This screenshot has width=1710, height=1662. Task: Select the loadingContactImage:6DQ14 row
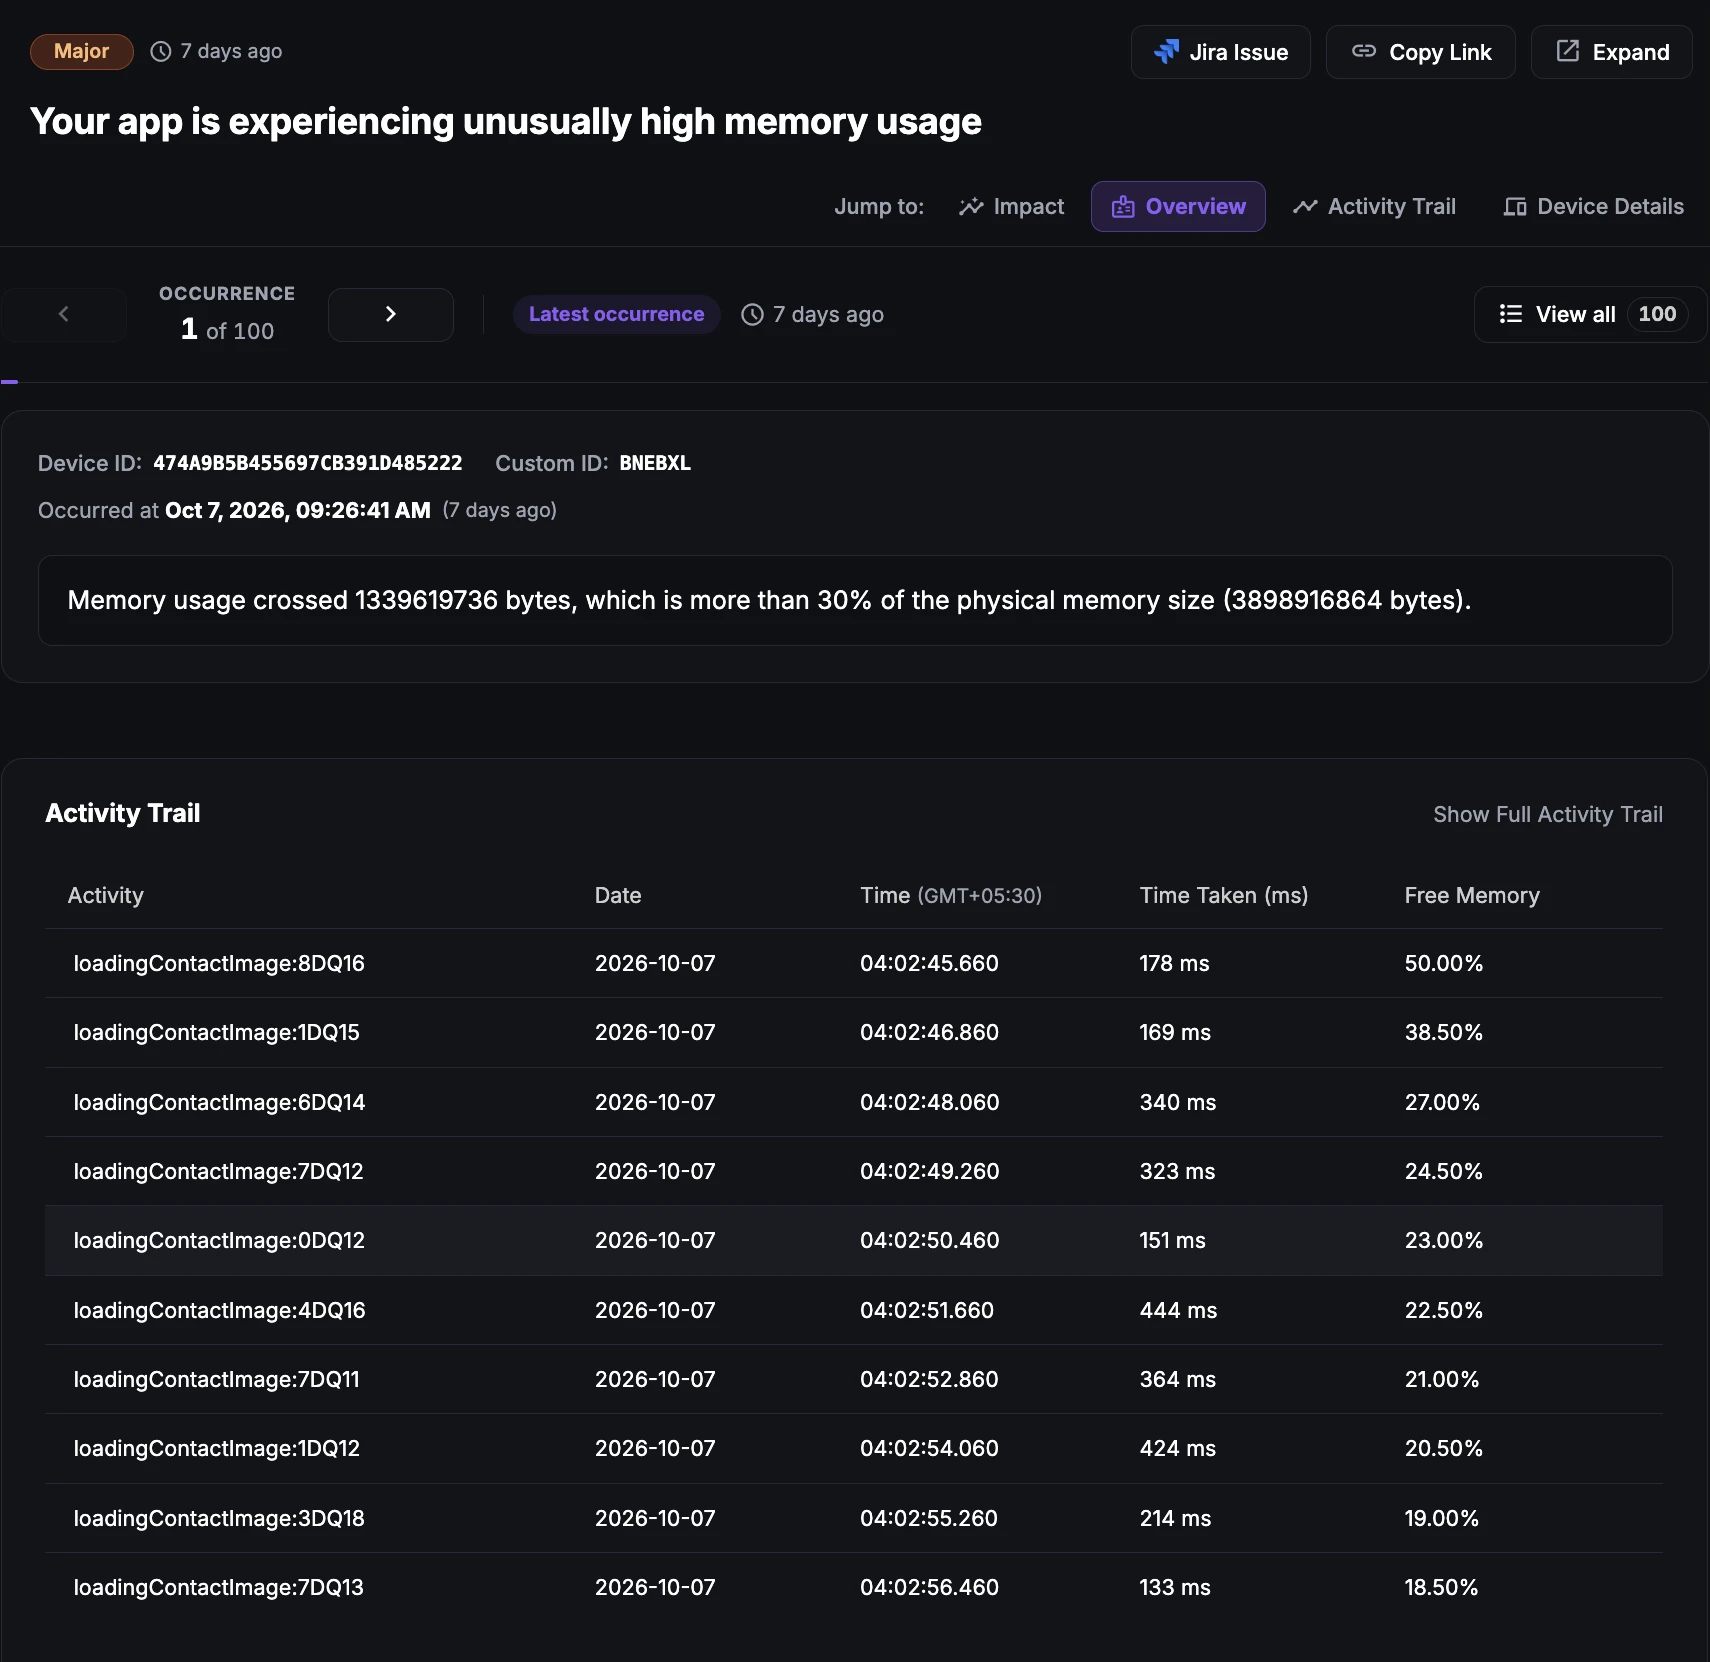click(x=853, y=1102)
